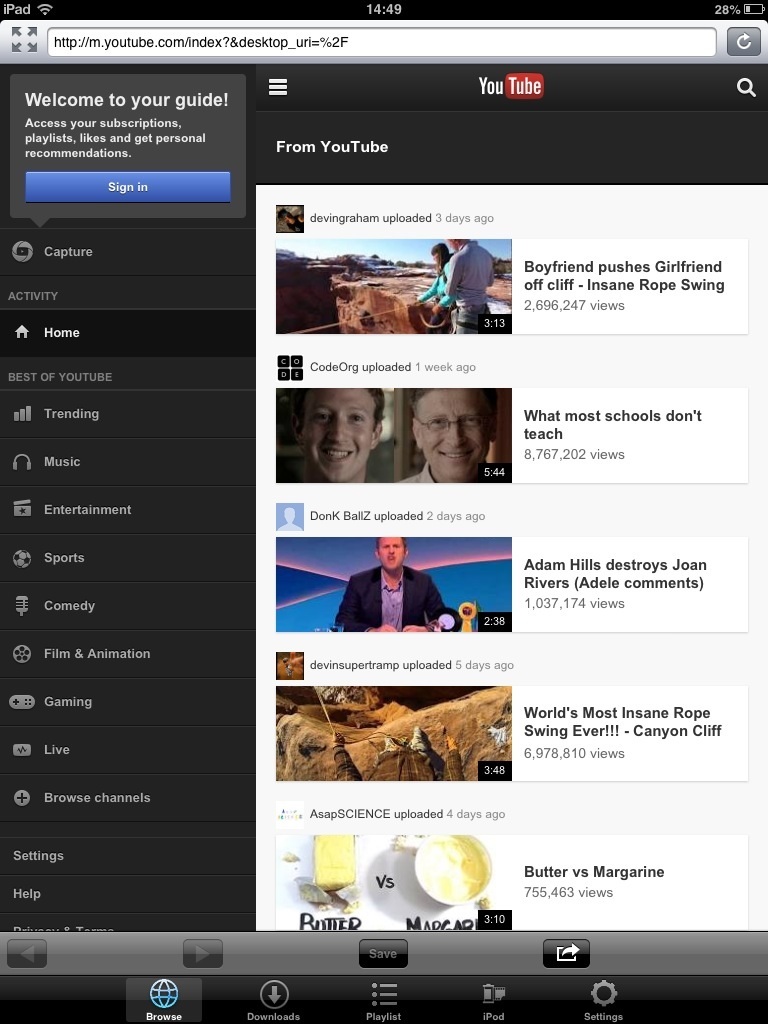Click the URL address field
Viewport: 768px width, 1024px height.
[x=382, y=42]
